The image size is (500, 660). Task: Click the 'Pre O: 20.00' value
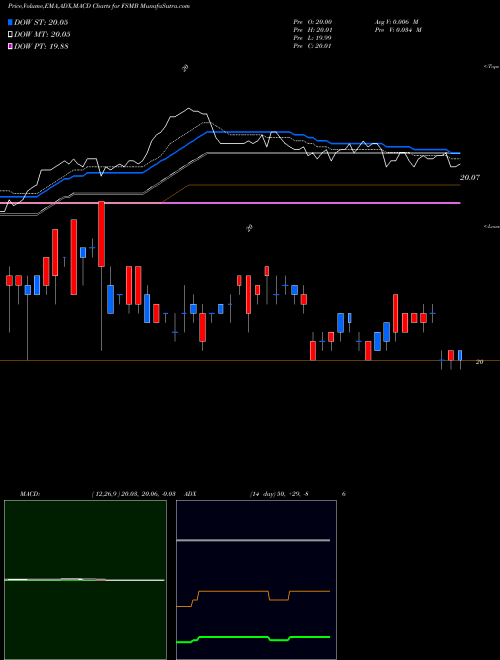click(x=312, y=22)
